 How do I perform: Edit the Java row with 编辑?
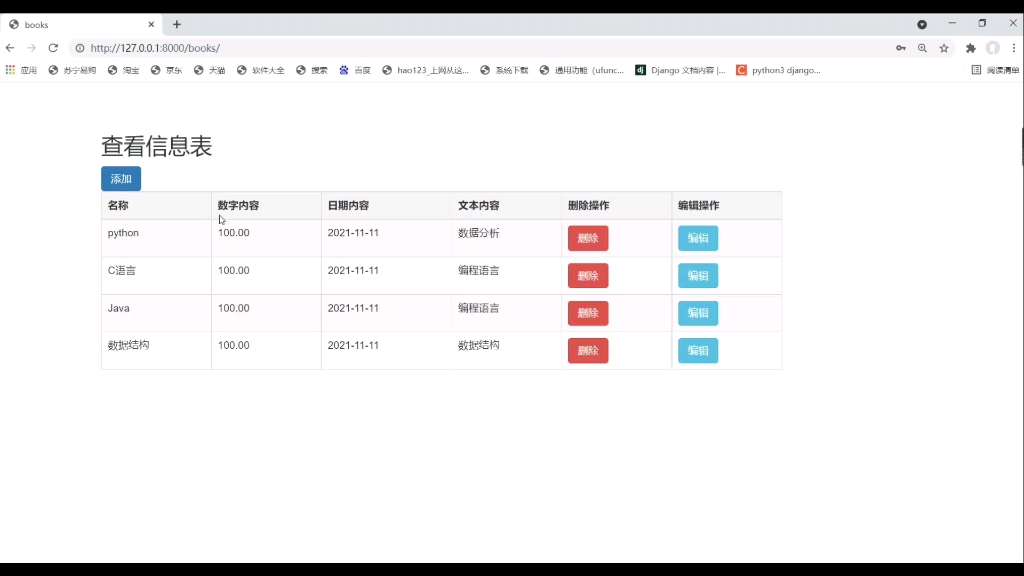coord(697,313)
